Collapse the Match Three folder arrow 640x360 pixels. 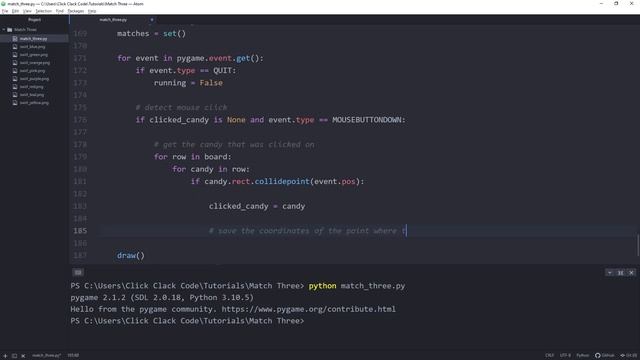(4, 30)
